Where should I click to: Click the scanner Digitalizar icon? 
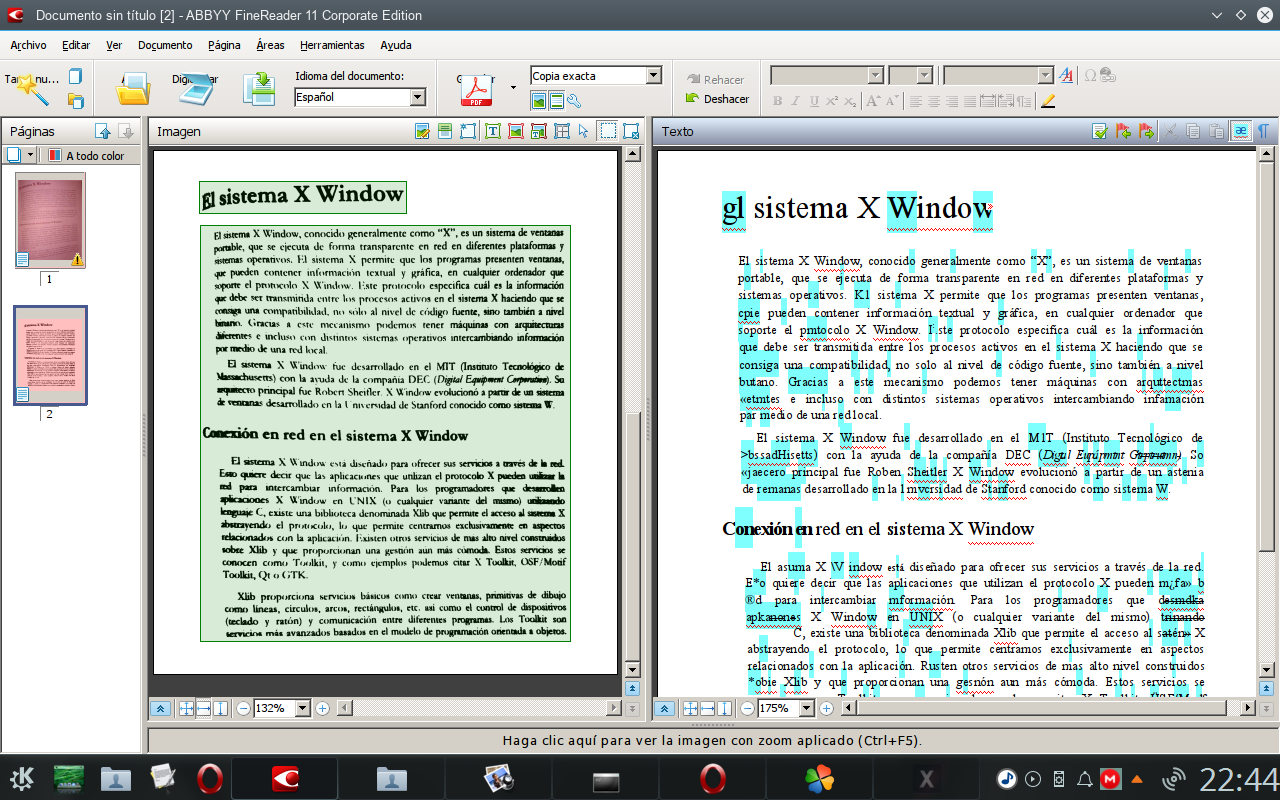[x=196, y=88]
